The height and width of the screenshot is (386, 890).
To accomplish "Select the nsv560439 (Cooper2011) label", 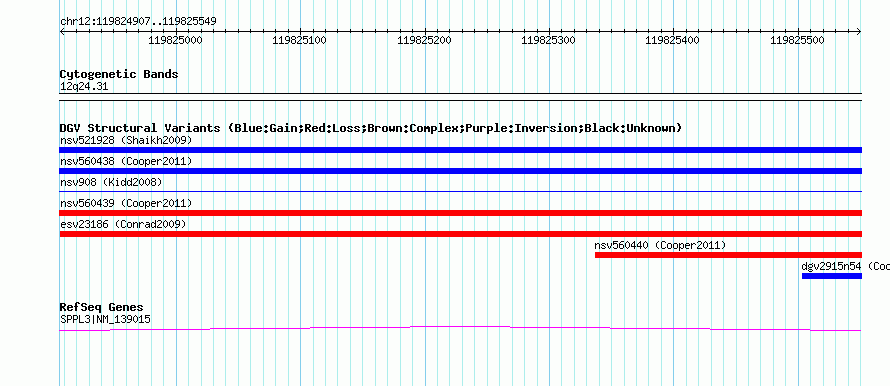I will click(x=126, y=203).
